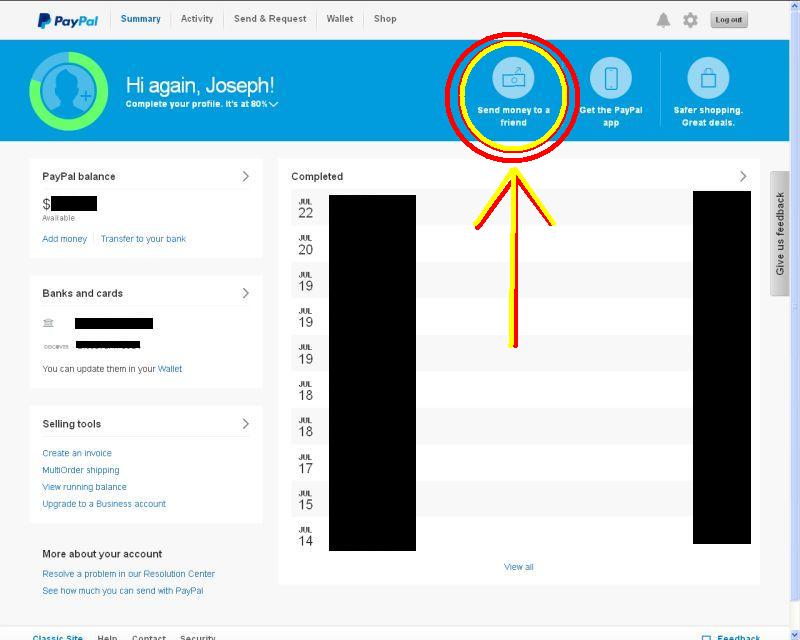Open the Summary tab

[140, 19]
